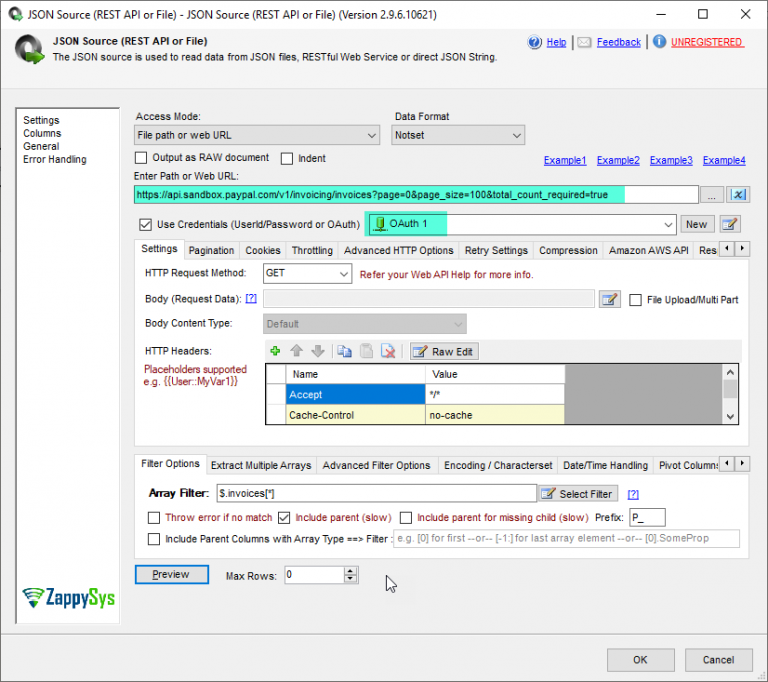Uncheck Use Credentials checkbox
Image resolution: width=768 pixels, height=682 pixels.
145,224
